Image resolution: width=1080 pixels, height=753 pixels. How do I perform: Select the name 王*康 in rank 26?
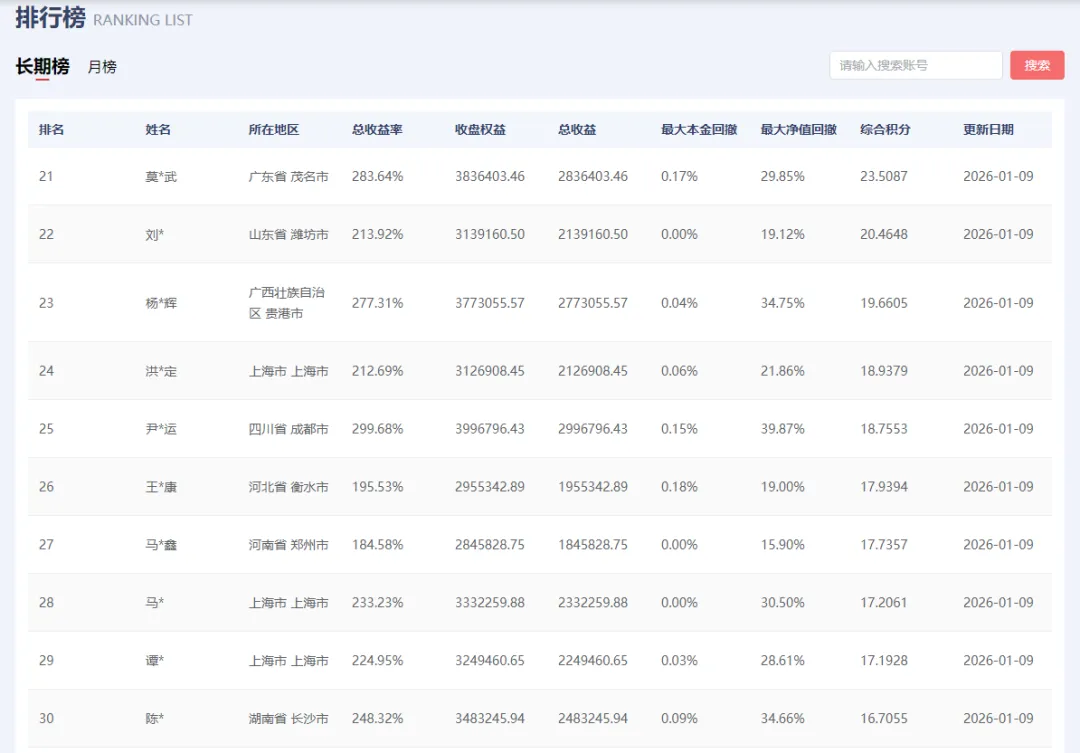coord(161,487)
